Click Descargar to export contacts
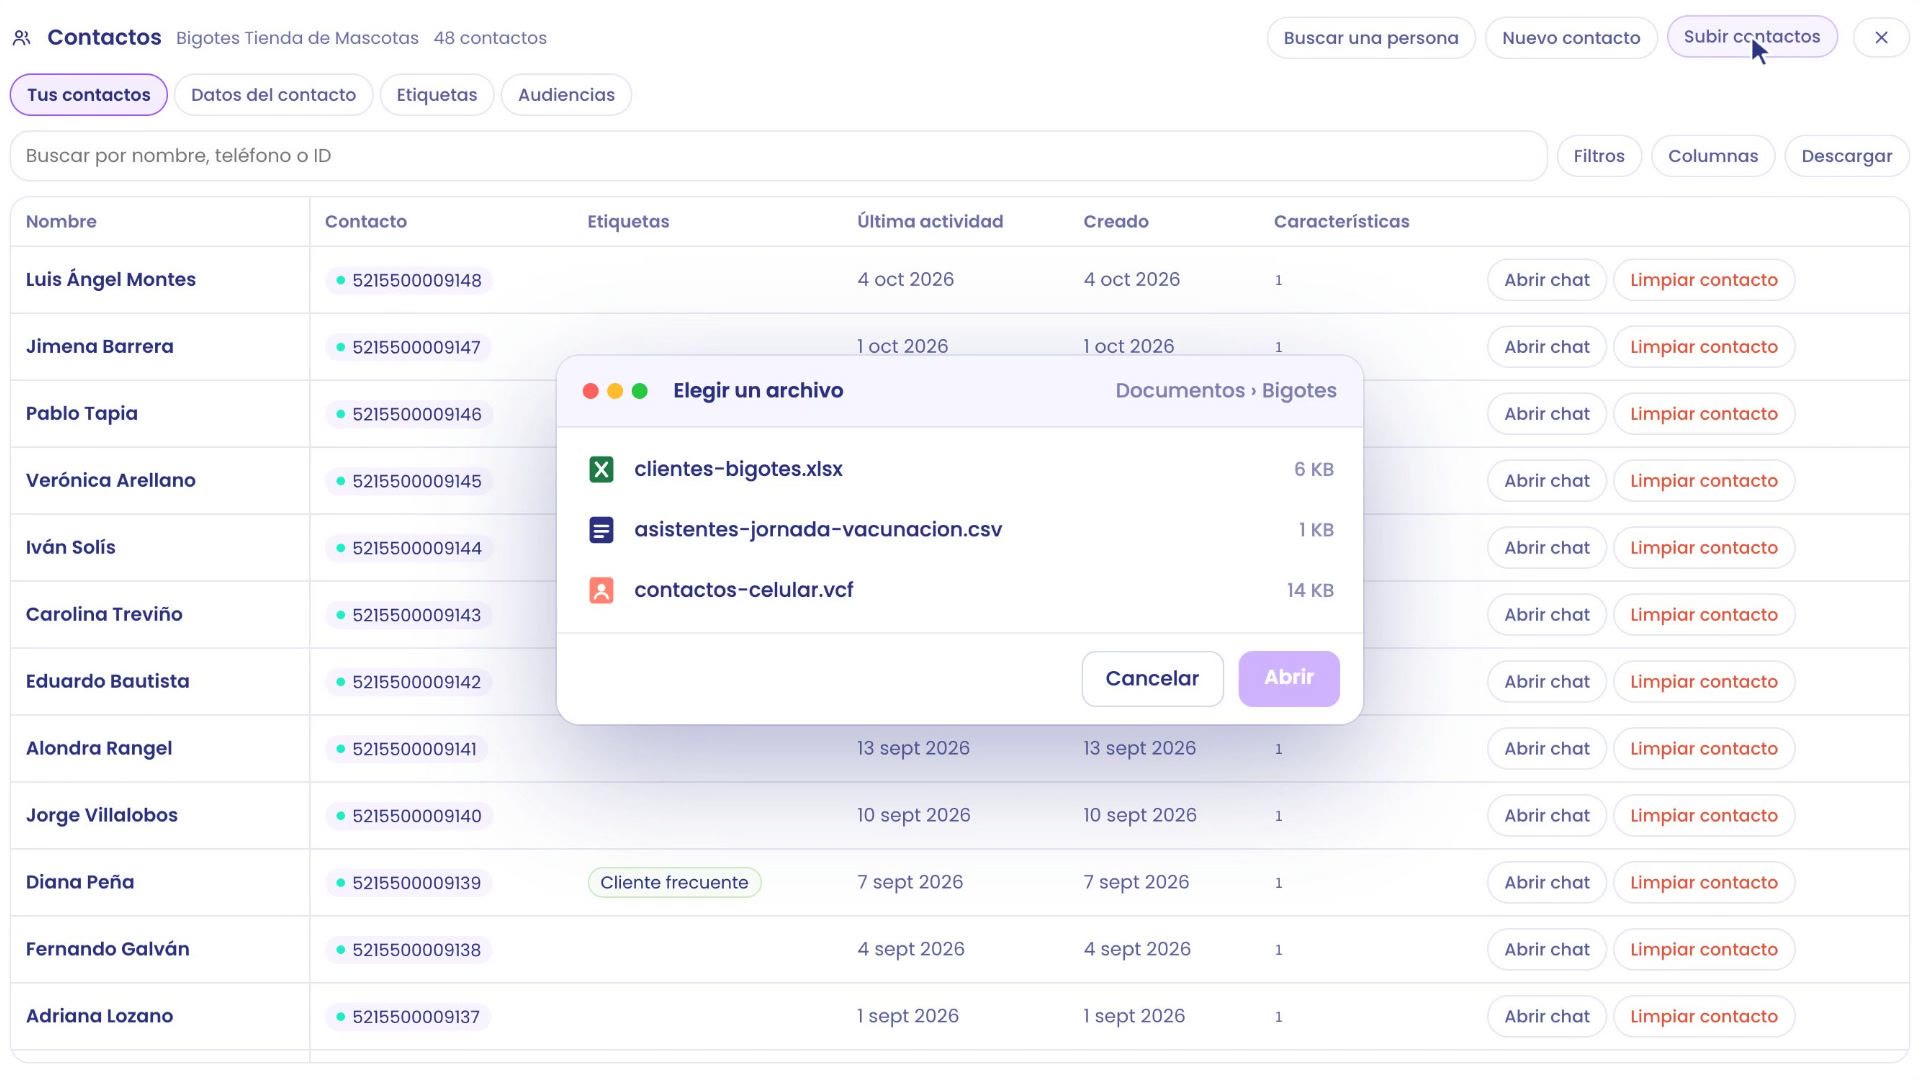The height and width of the screenshot is (1080, 1920). point(1846,156)
